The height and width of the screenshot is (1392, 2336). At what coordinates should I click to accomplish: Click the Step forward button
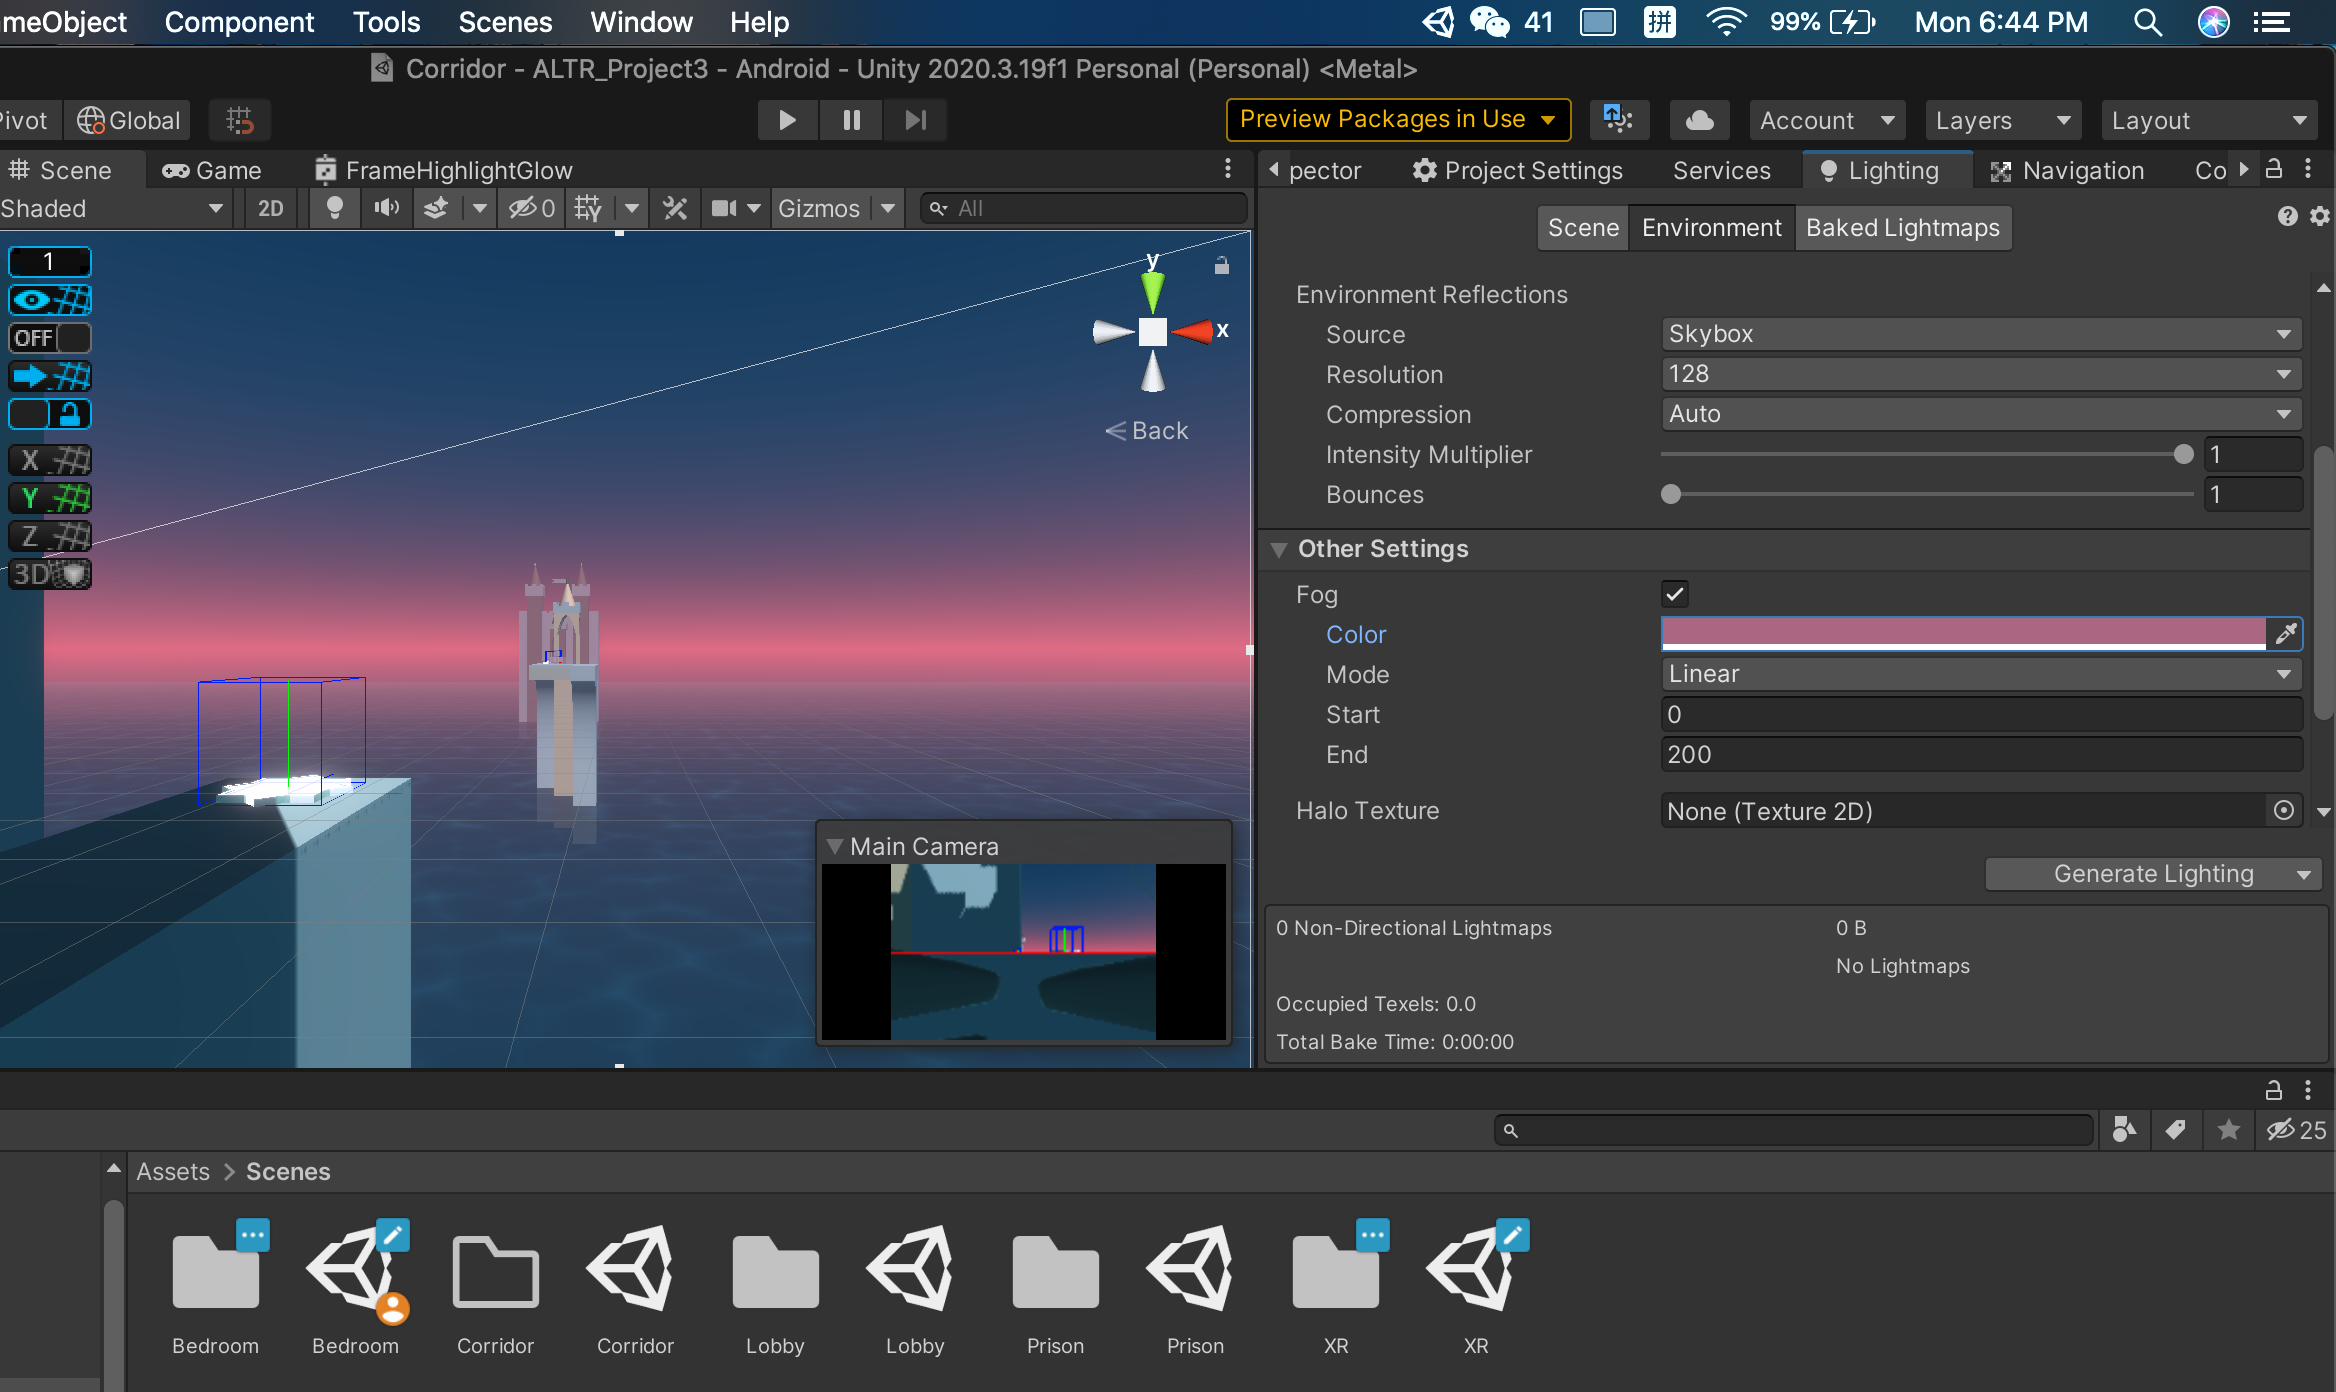[915, 120]
